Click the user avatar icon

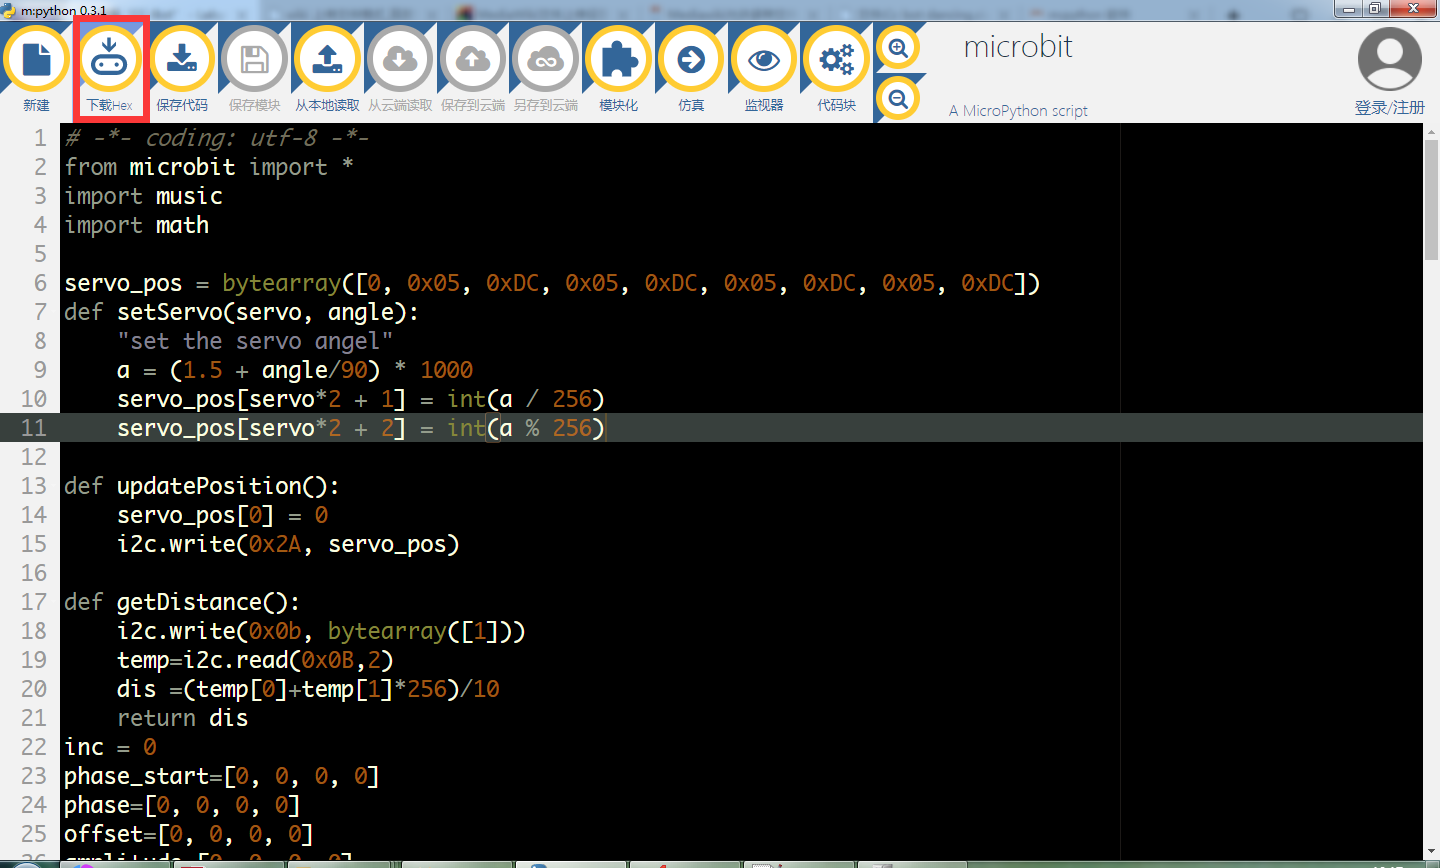point(1389,59)
